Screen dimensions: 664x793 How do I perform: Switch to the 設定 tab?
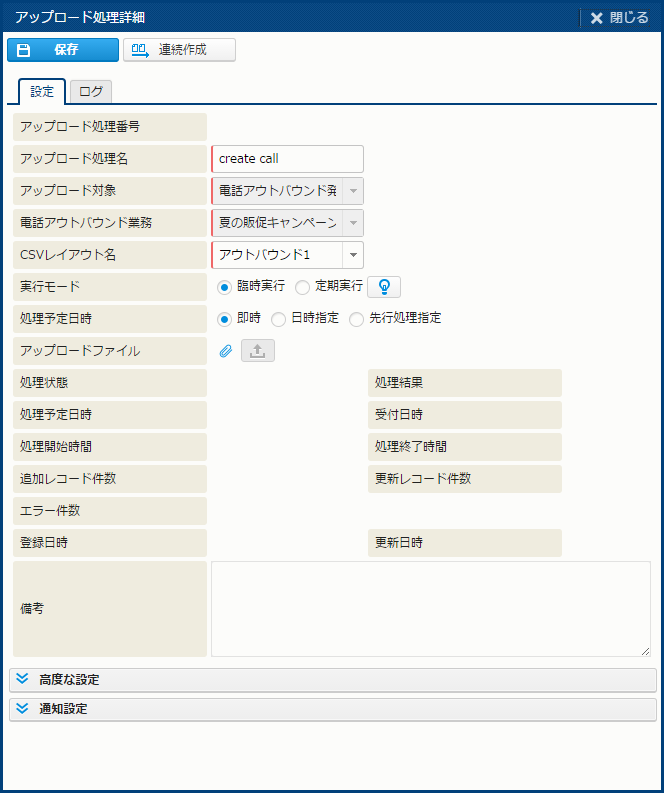coord(42,92)
